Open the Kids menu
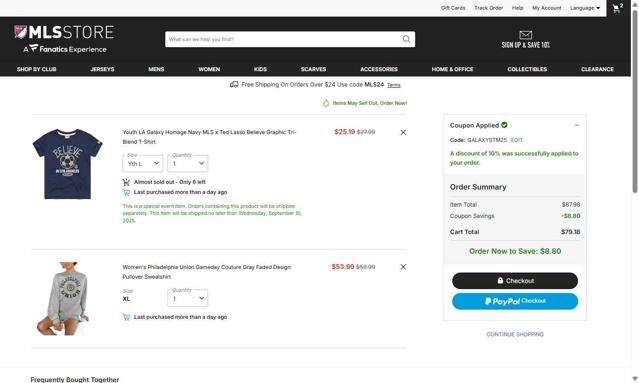Screen dimensions: 639x383 pos(260,69)
